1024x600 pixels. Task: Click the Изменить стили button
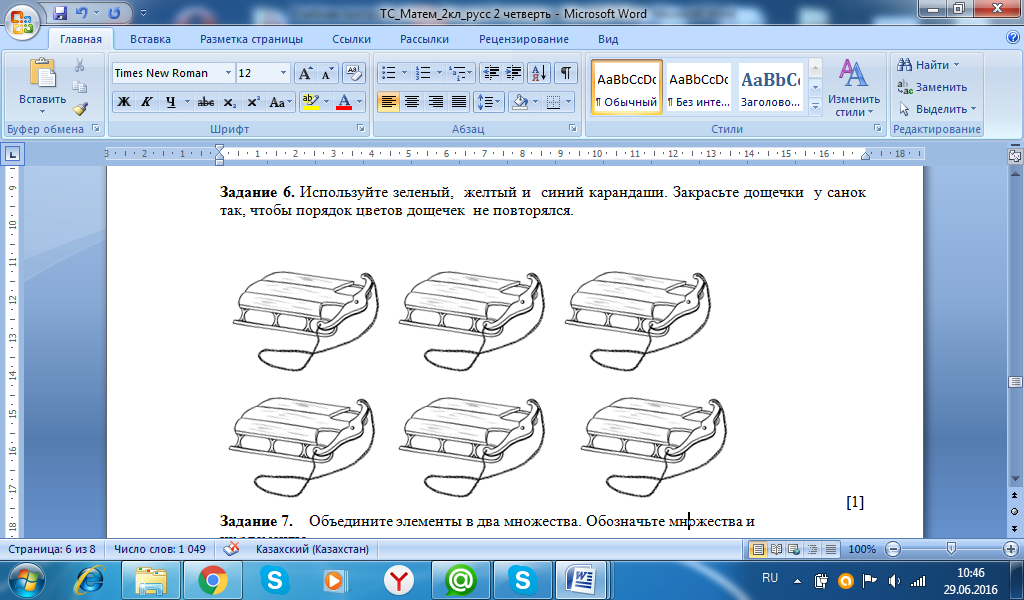(853, 86)
